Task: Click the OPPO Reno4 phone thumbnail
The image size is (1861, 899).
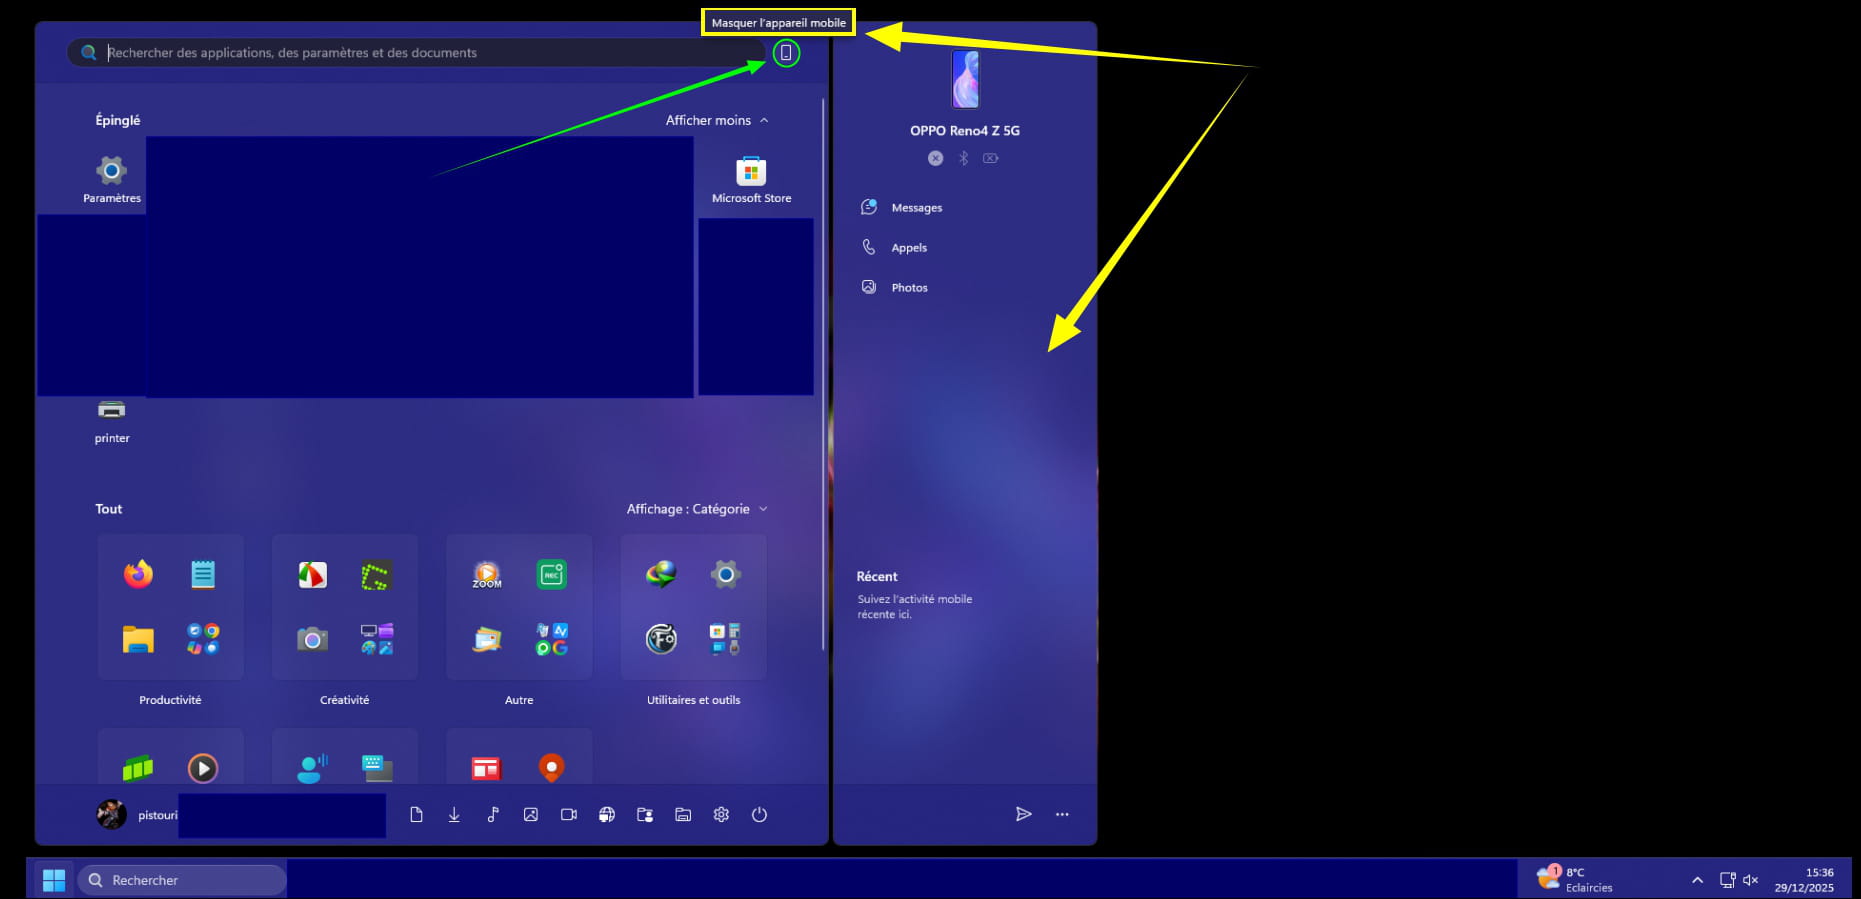Action: [x=965, y=79]
